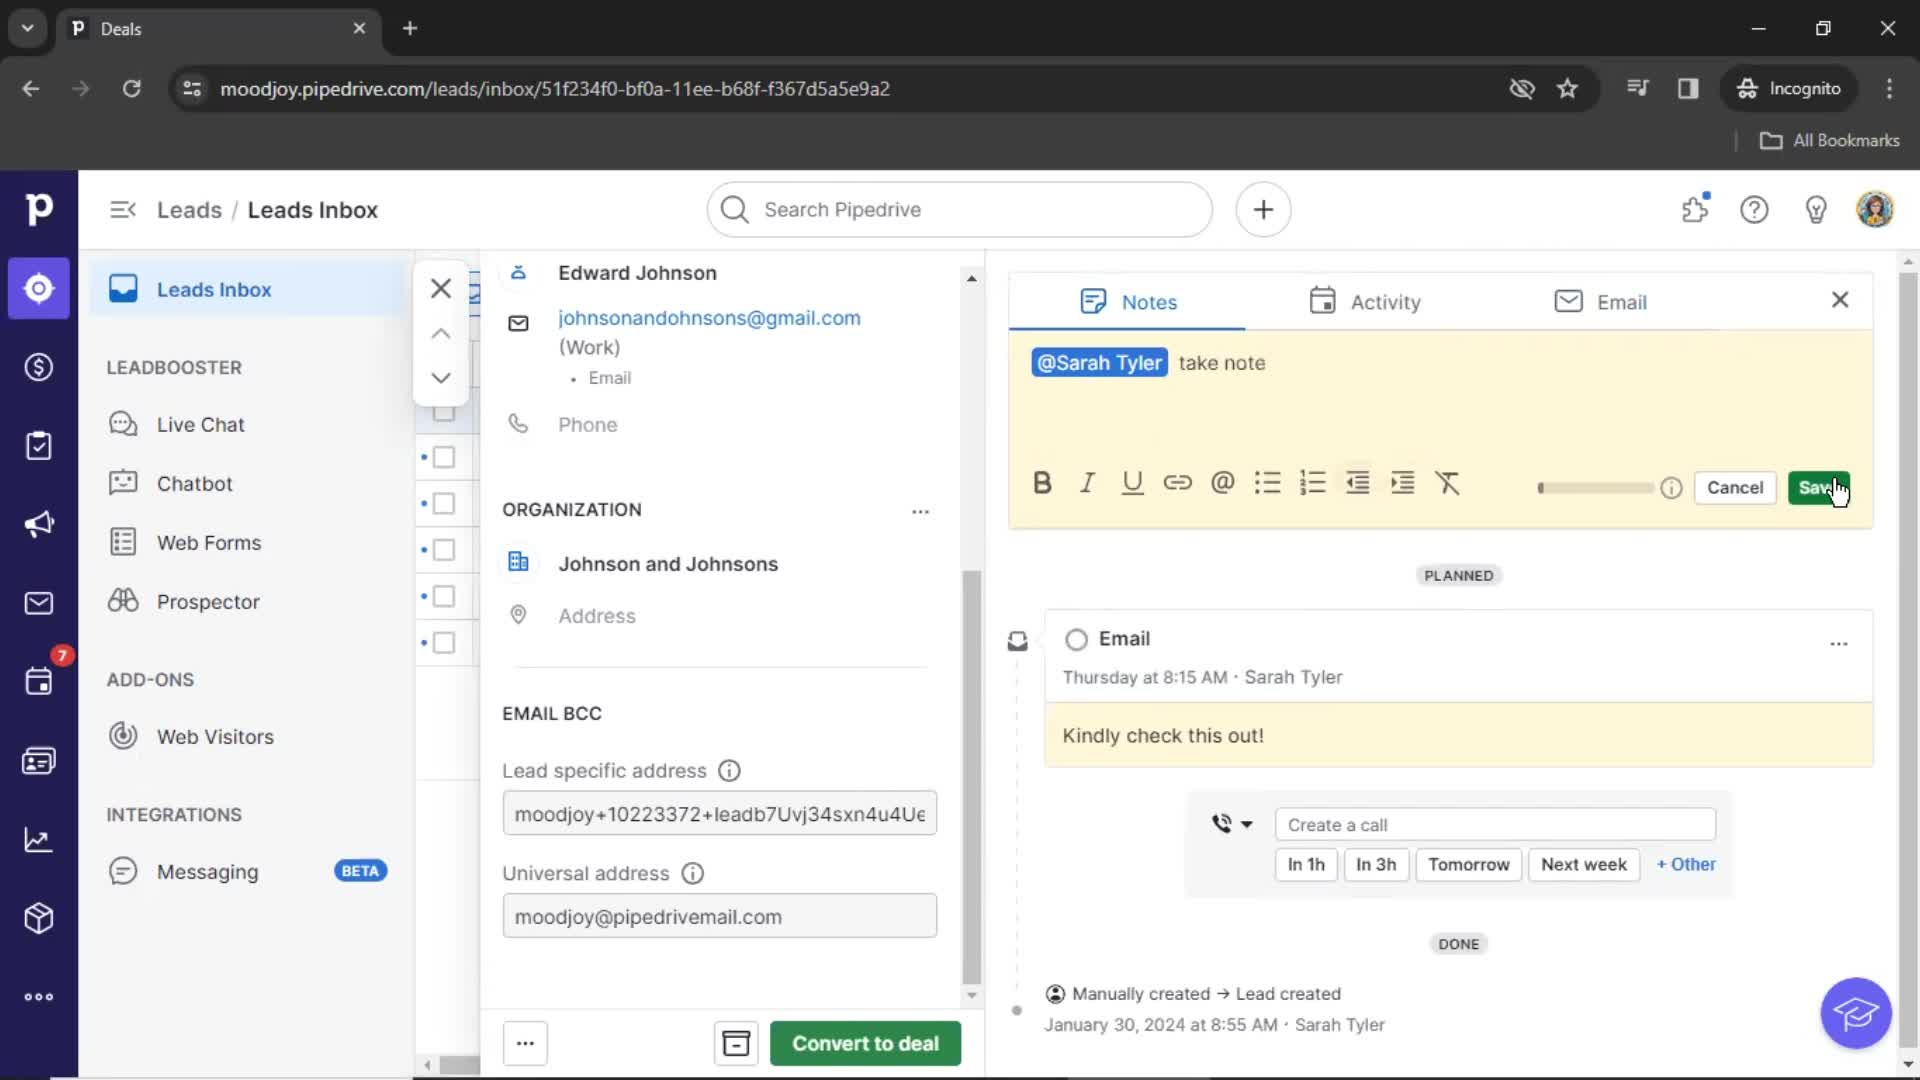
Task: Open the Contacts card icon in sidebar
Action: [39, 761]
